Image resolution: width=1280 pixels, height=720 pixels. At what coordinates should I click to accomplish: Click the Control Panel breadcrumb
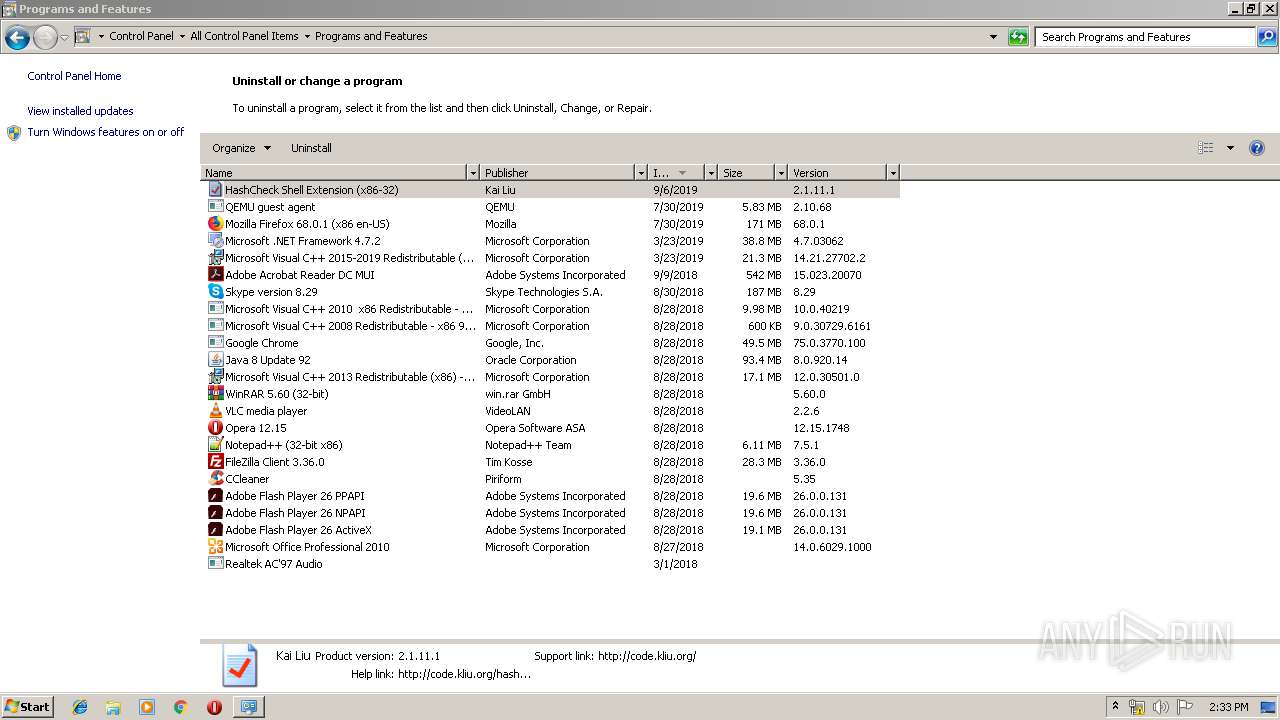(141, 36)
